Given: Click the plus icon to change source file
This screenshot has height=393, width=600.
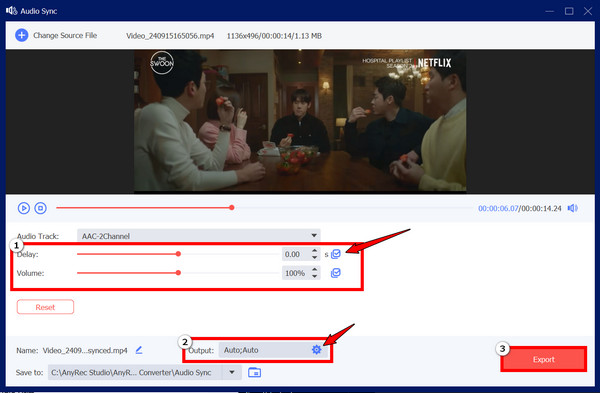Looking at the screenshot, I should [21, 35].
